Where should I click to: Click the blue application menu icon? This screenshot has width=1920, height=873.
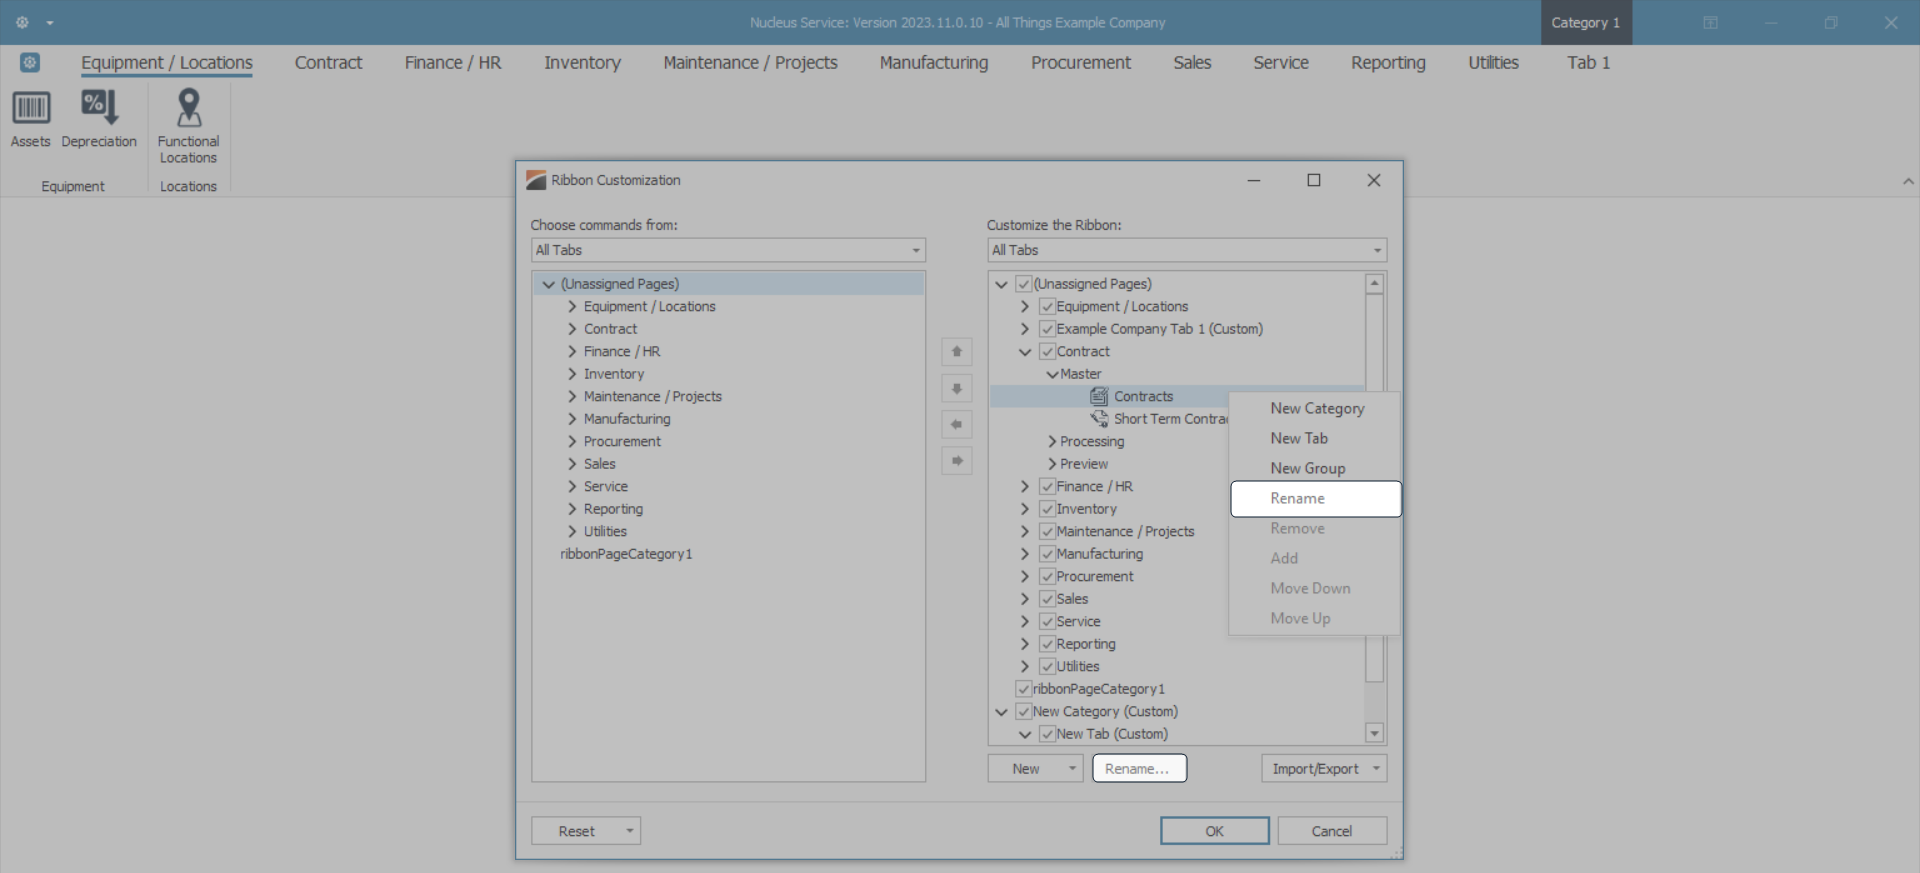click(x=30, y=63)
